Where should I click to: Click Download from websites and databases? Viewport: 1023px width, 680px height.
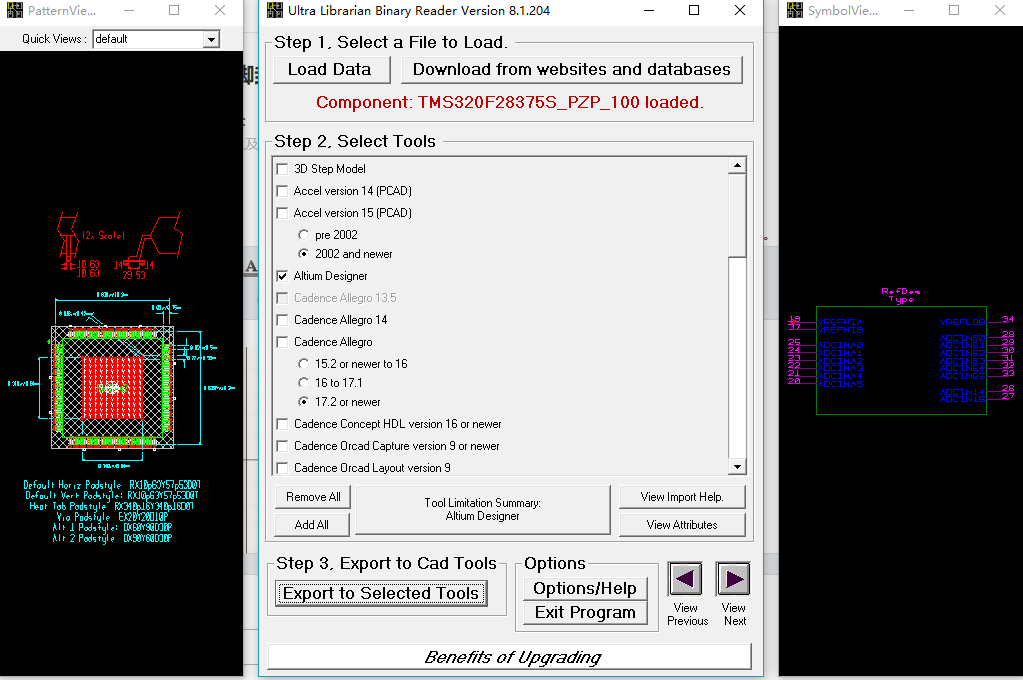(x=572, y=69)
